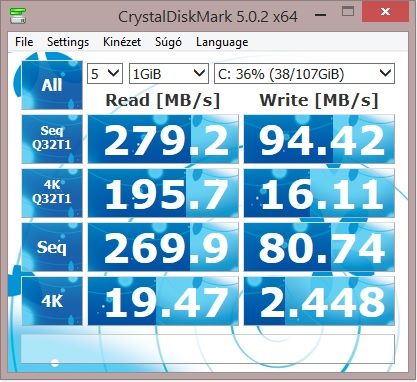417x382 pixels.
Task: Click the CrystalDiskMark app icon in title bar
Action: click(19, 15)
